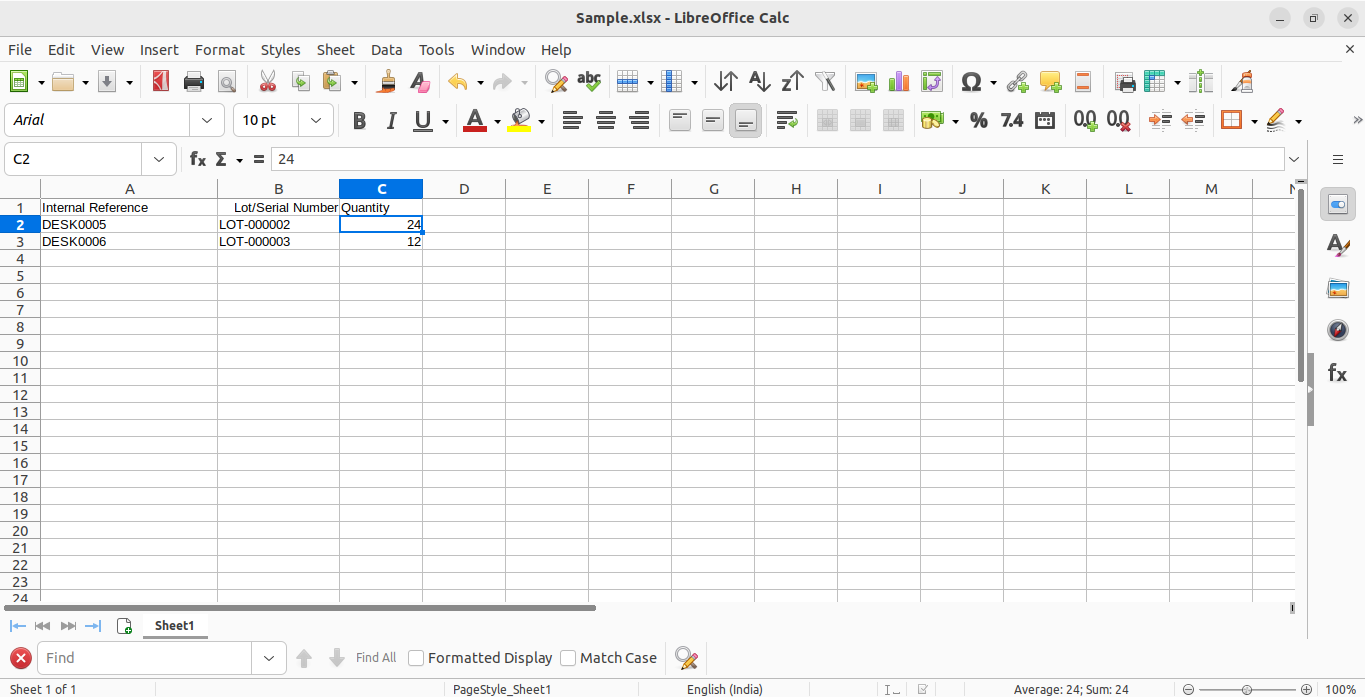Viewport: 1365px width, 697px height.
Task: Click Find Previous up arrow
Action: pos(304,658)
